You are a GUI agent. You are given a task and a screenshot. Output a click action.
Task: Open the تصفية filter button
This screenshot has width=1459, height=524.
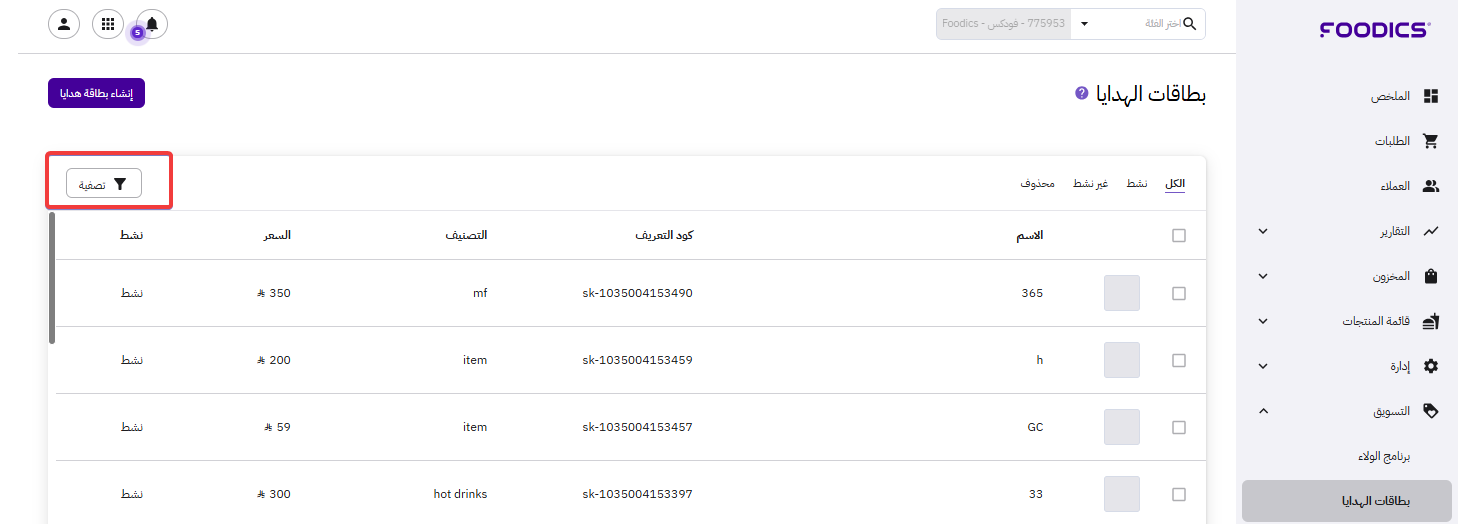pyautogui.click(x=104, y=184)
